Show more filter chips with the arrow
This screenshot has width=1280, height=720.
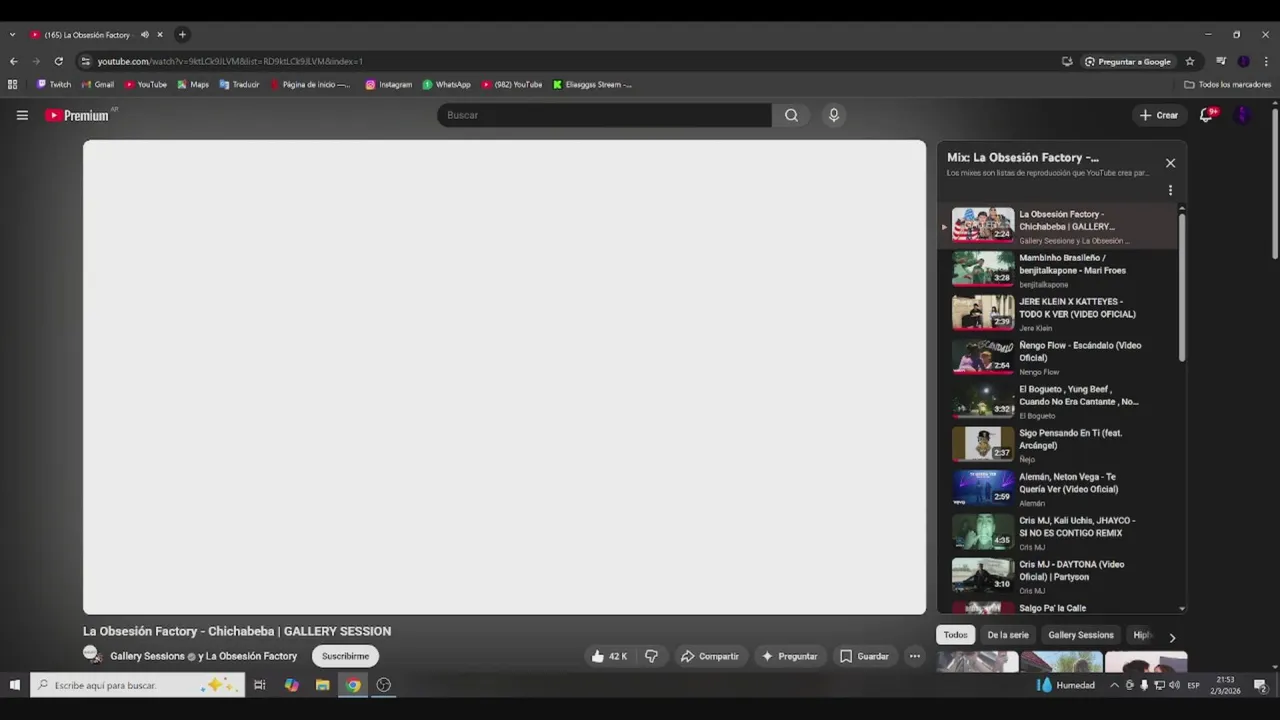(1172, 637)
